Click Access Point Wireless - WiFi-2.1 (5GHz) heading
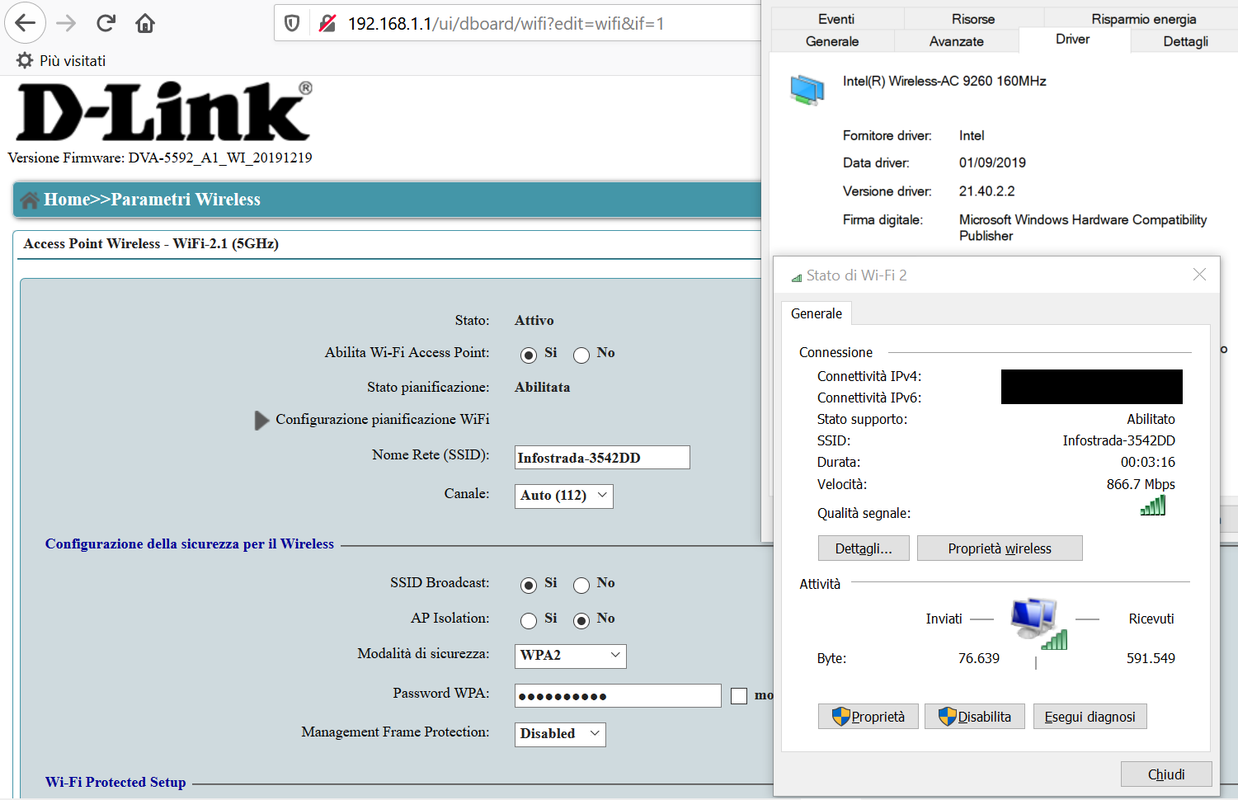The image size is (1238, 800). [x=151, y=244]
